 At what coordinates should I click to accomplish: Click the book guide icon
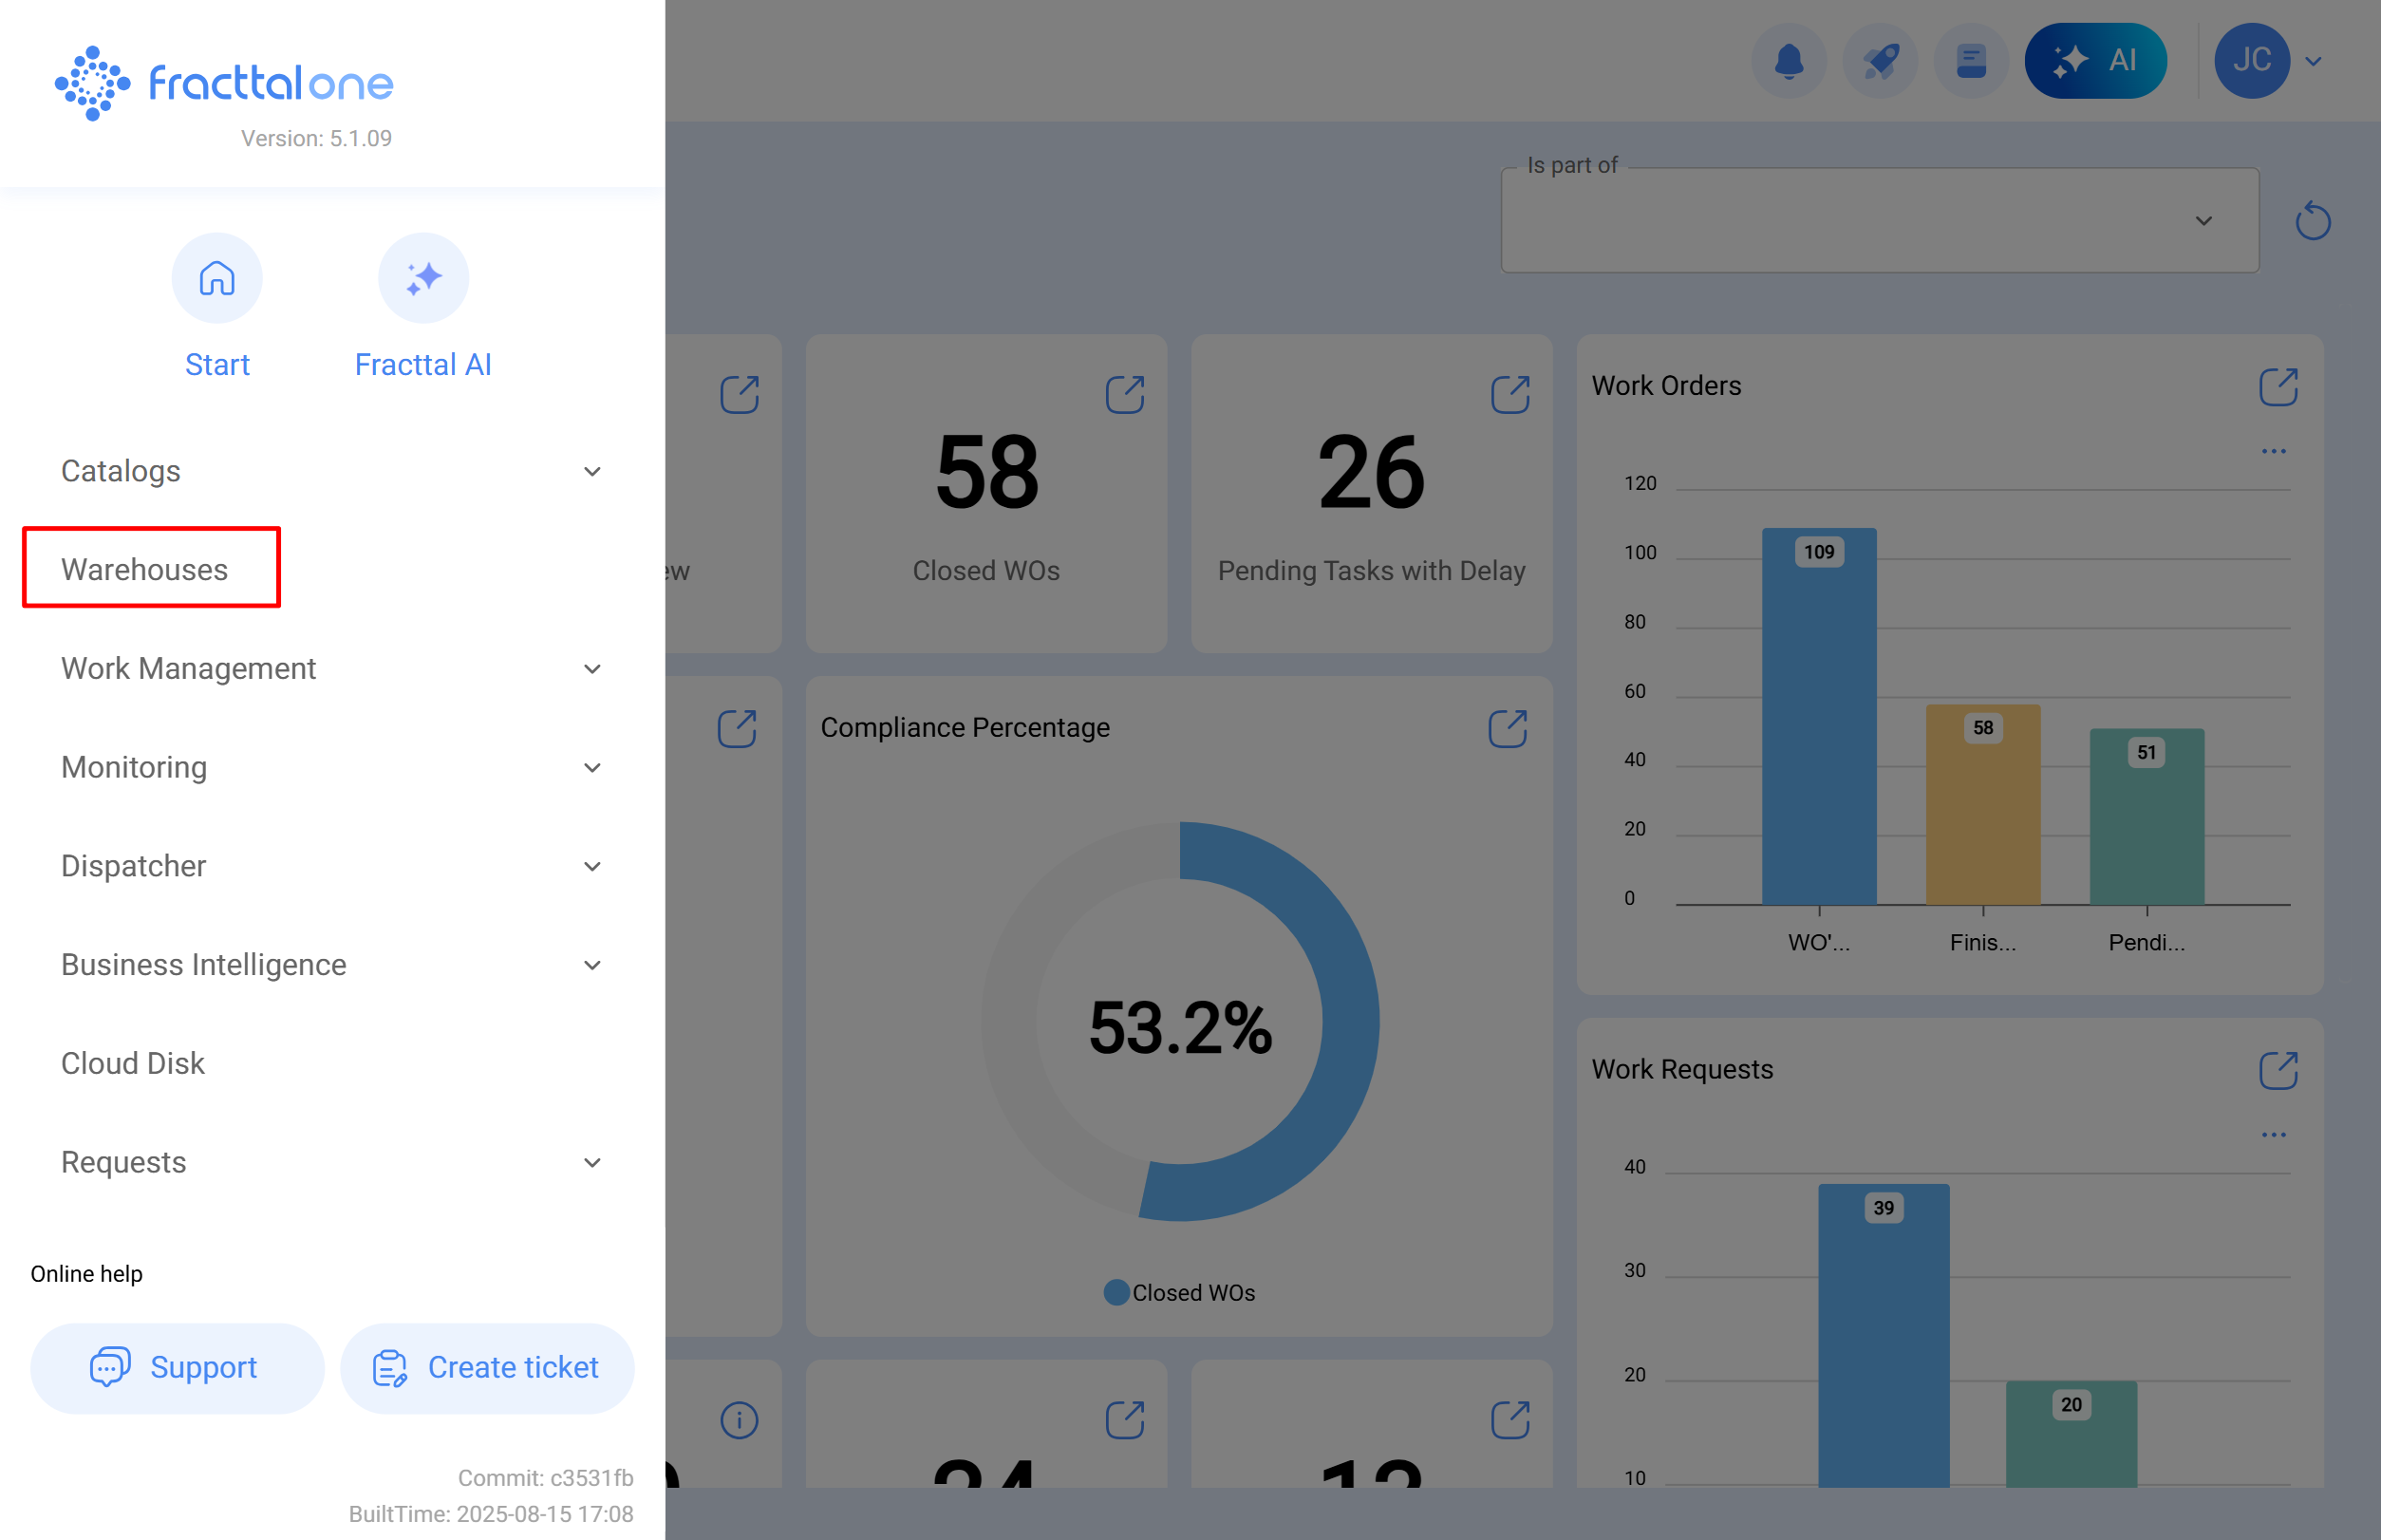1970,61
